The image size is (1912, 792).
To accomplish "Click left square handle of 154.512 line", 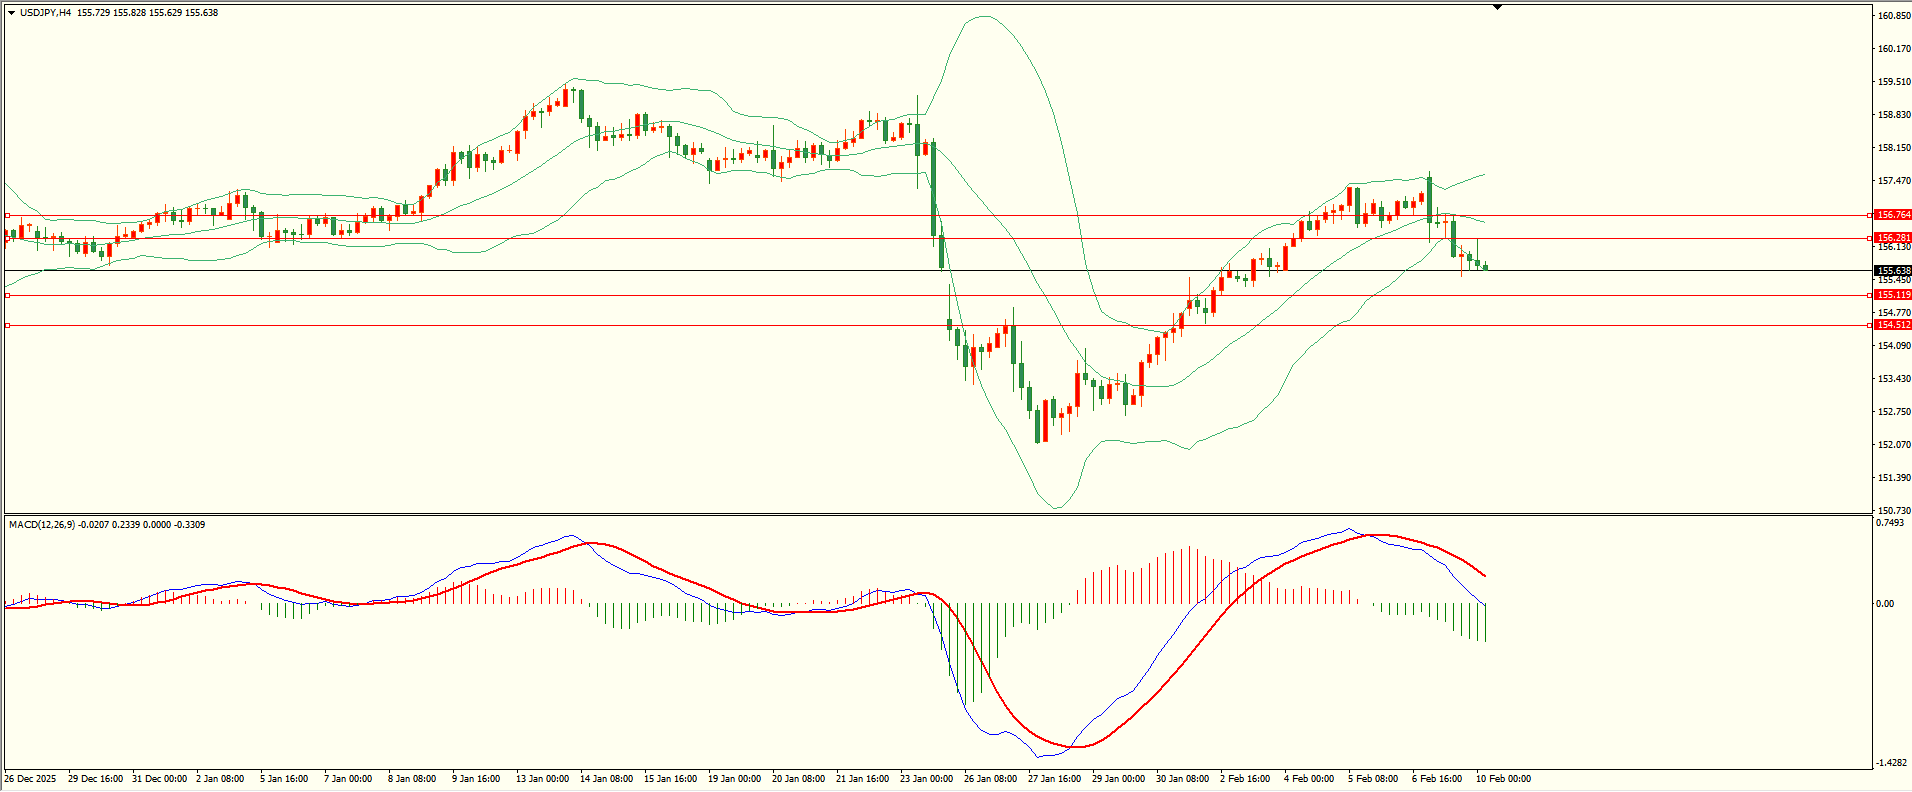I will (8, 325).
